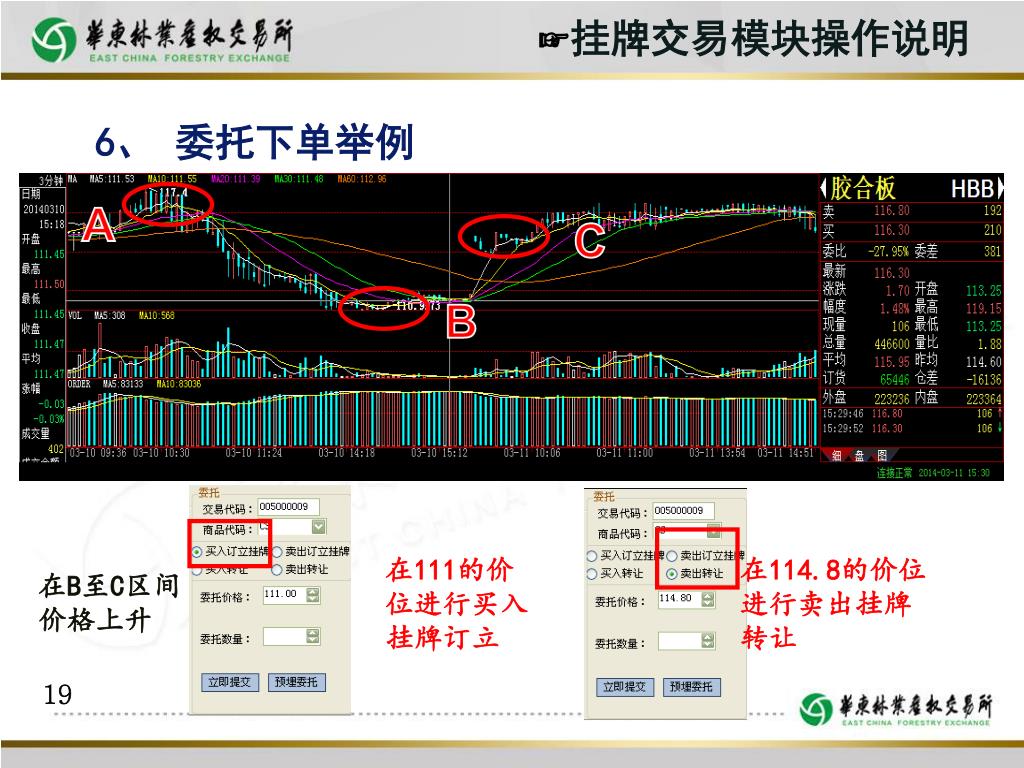Select 买入订立挂牌 radio in the left order panel
The width and height of the screenshot is (1024, 768).
[x=197, y=552]
